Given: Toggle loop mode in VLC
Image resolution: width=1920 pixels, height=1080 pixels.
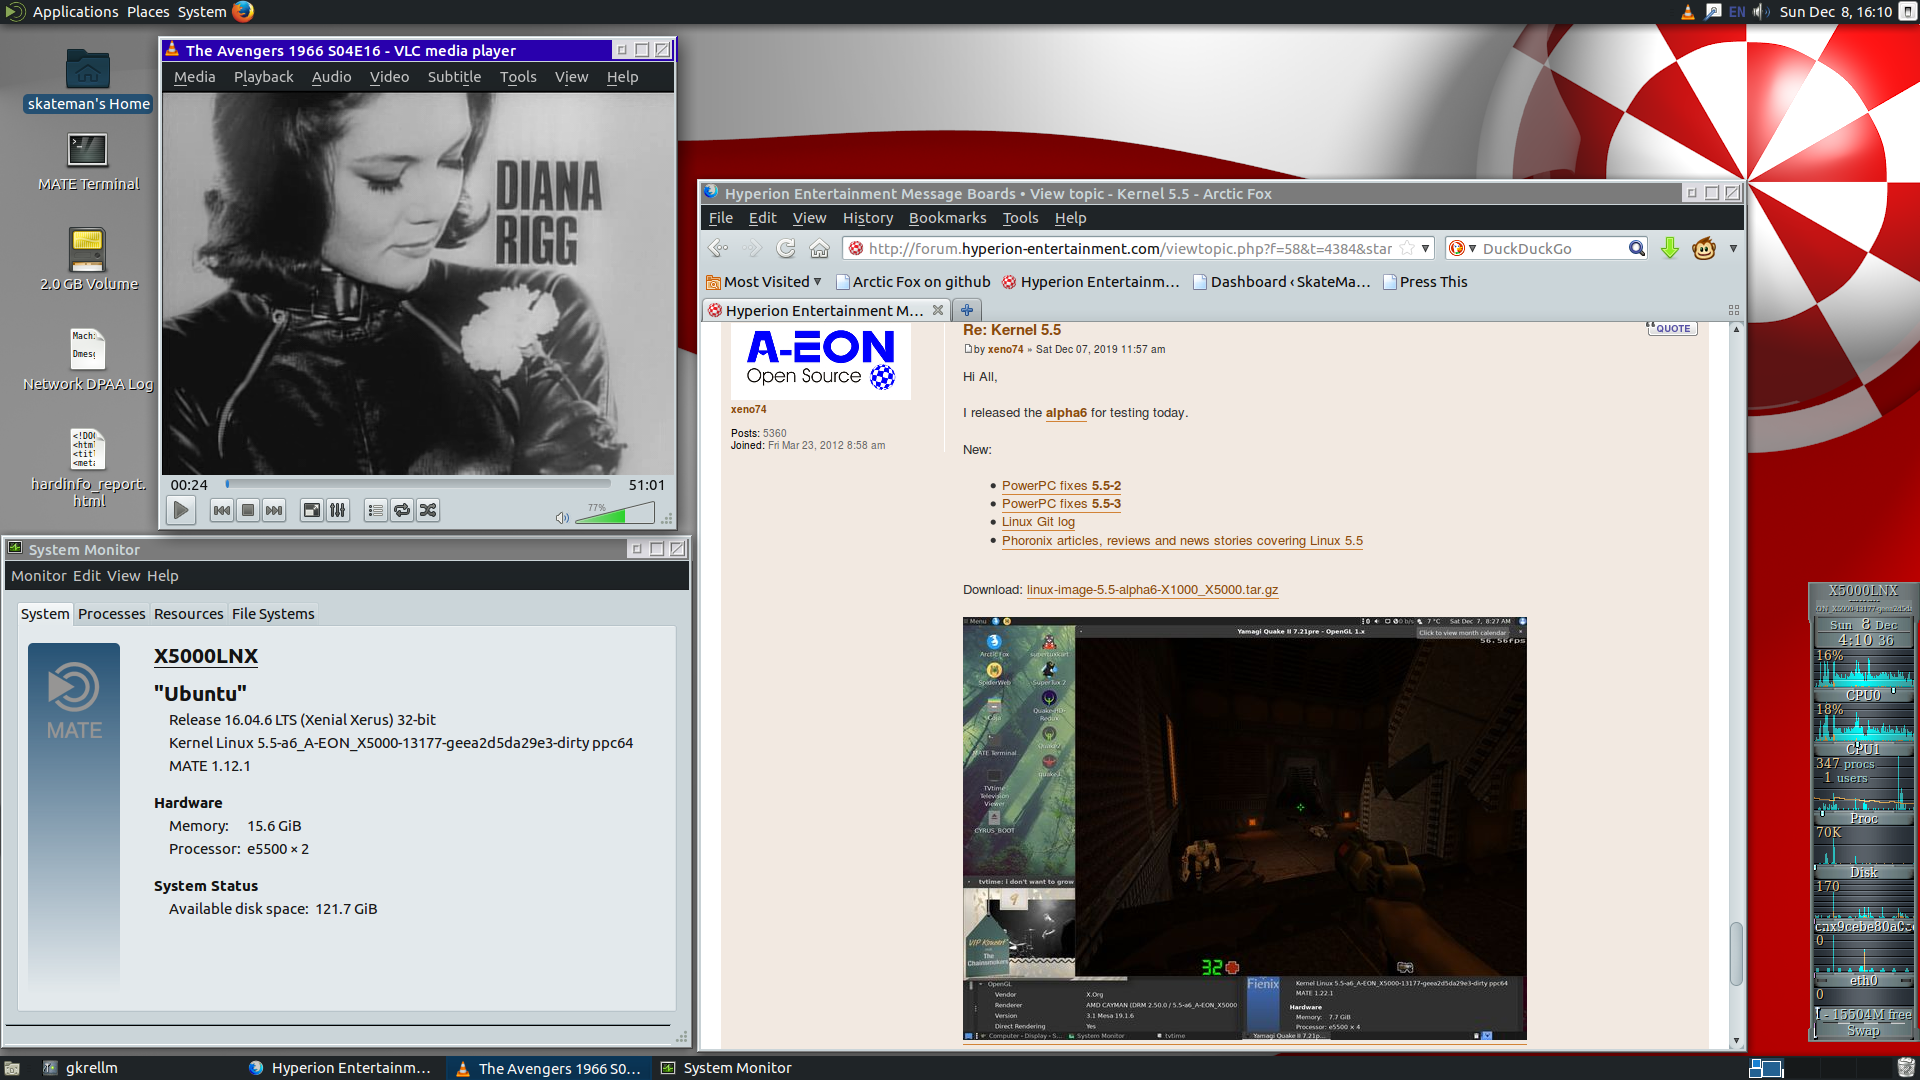Looking at the screenshot, I should (402, 511).
